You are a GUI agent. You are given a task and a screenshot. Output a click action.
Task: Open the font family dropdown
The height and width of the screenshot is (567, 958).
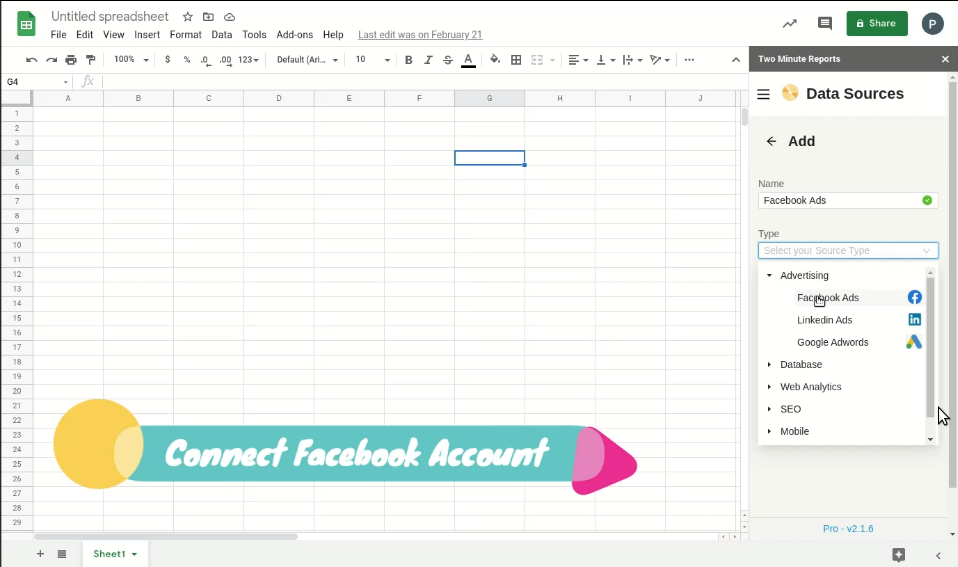(x=307, y=59)
